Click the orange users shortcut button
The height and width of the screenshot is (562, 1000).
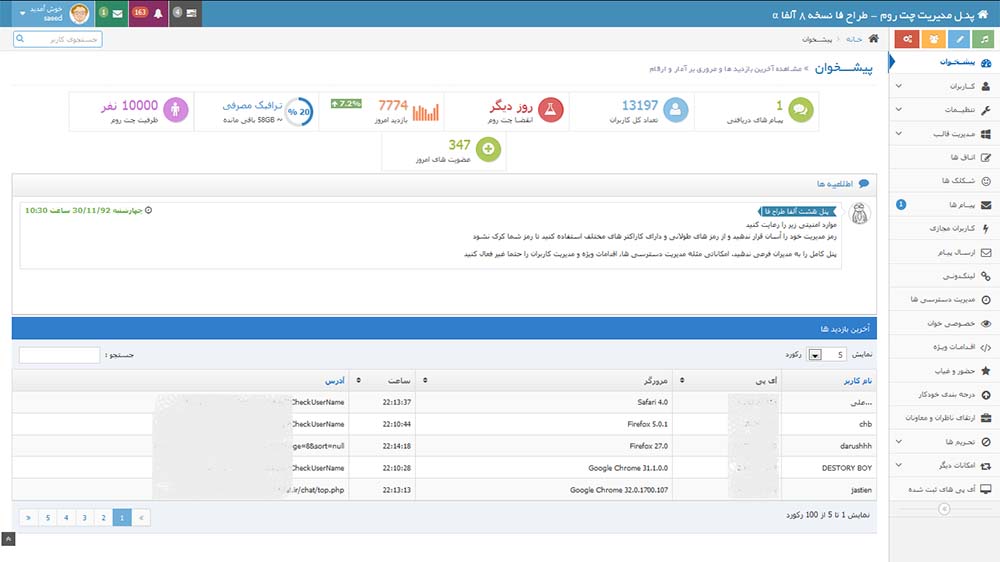[933, 39]
